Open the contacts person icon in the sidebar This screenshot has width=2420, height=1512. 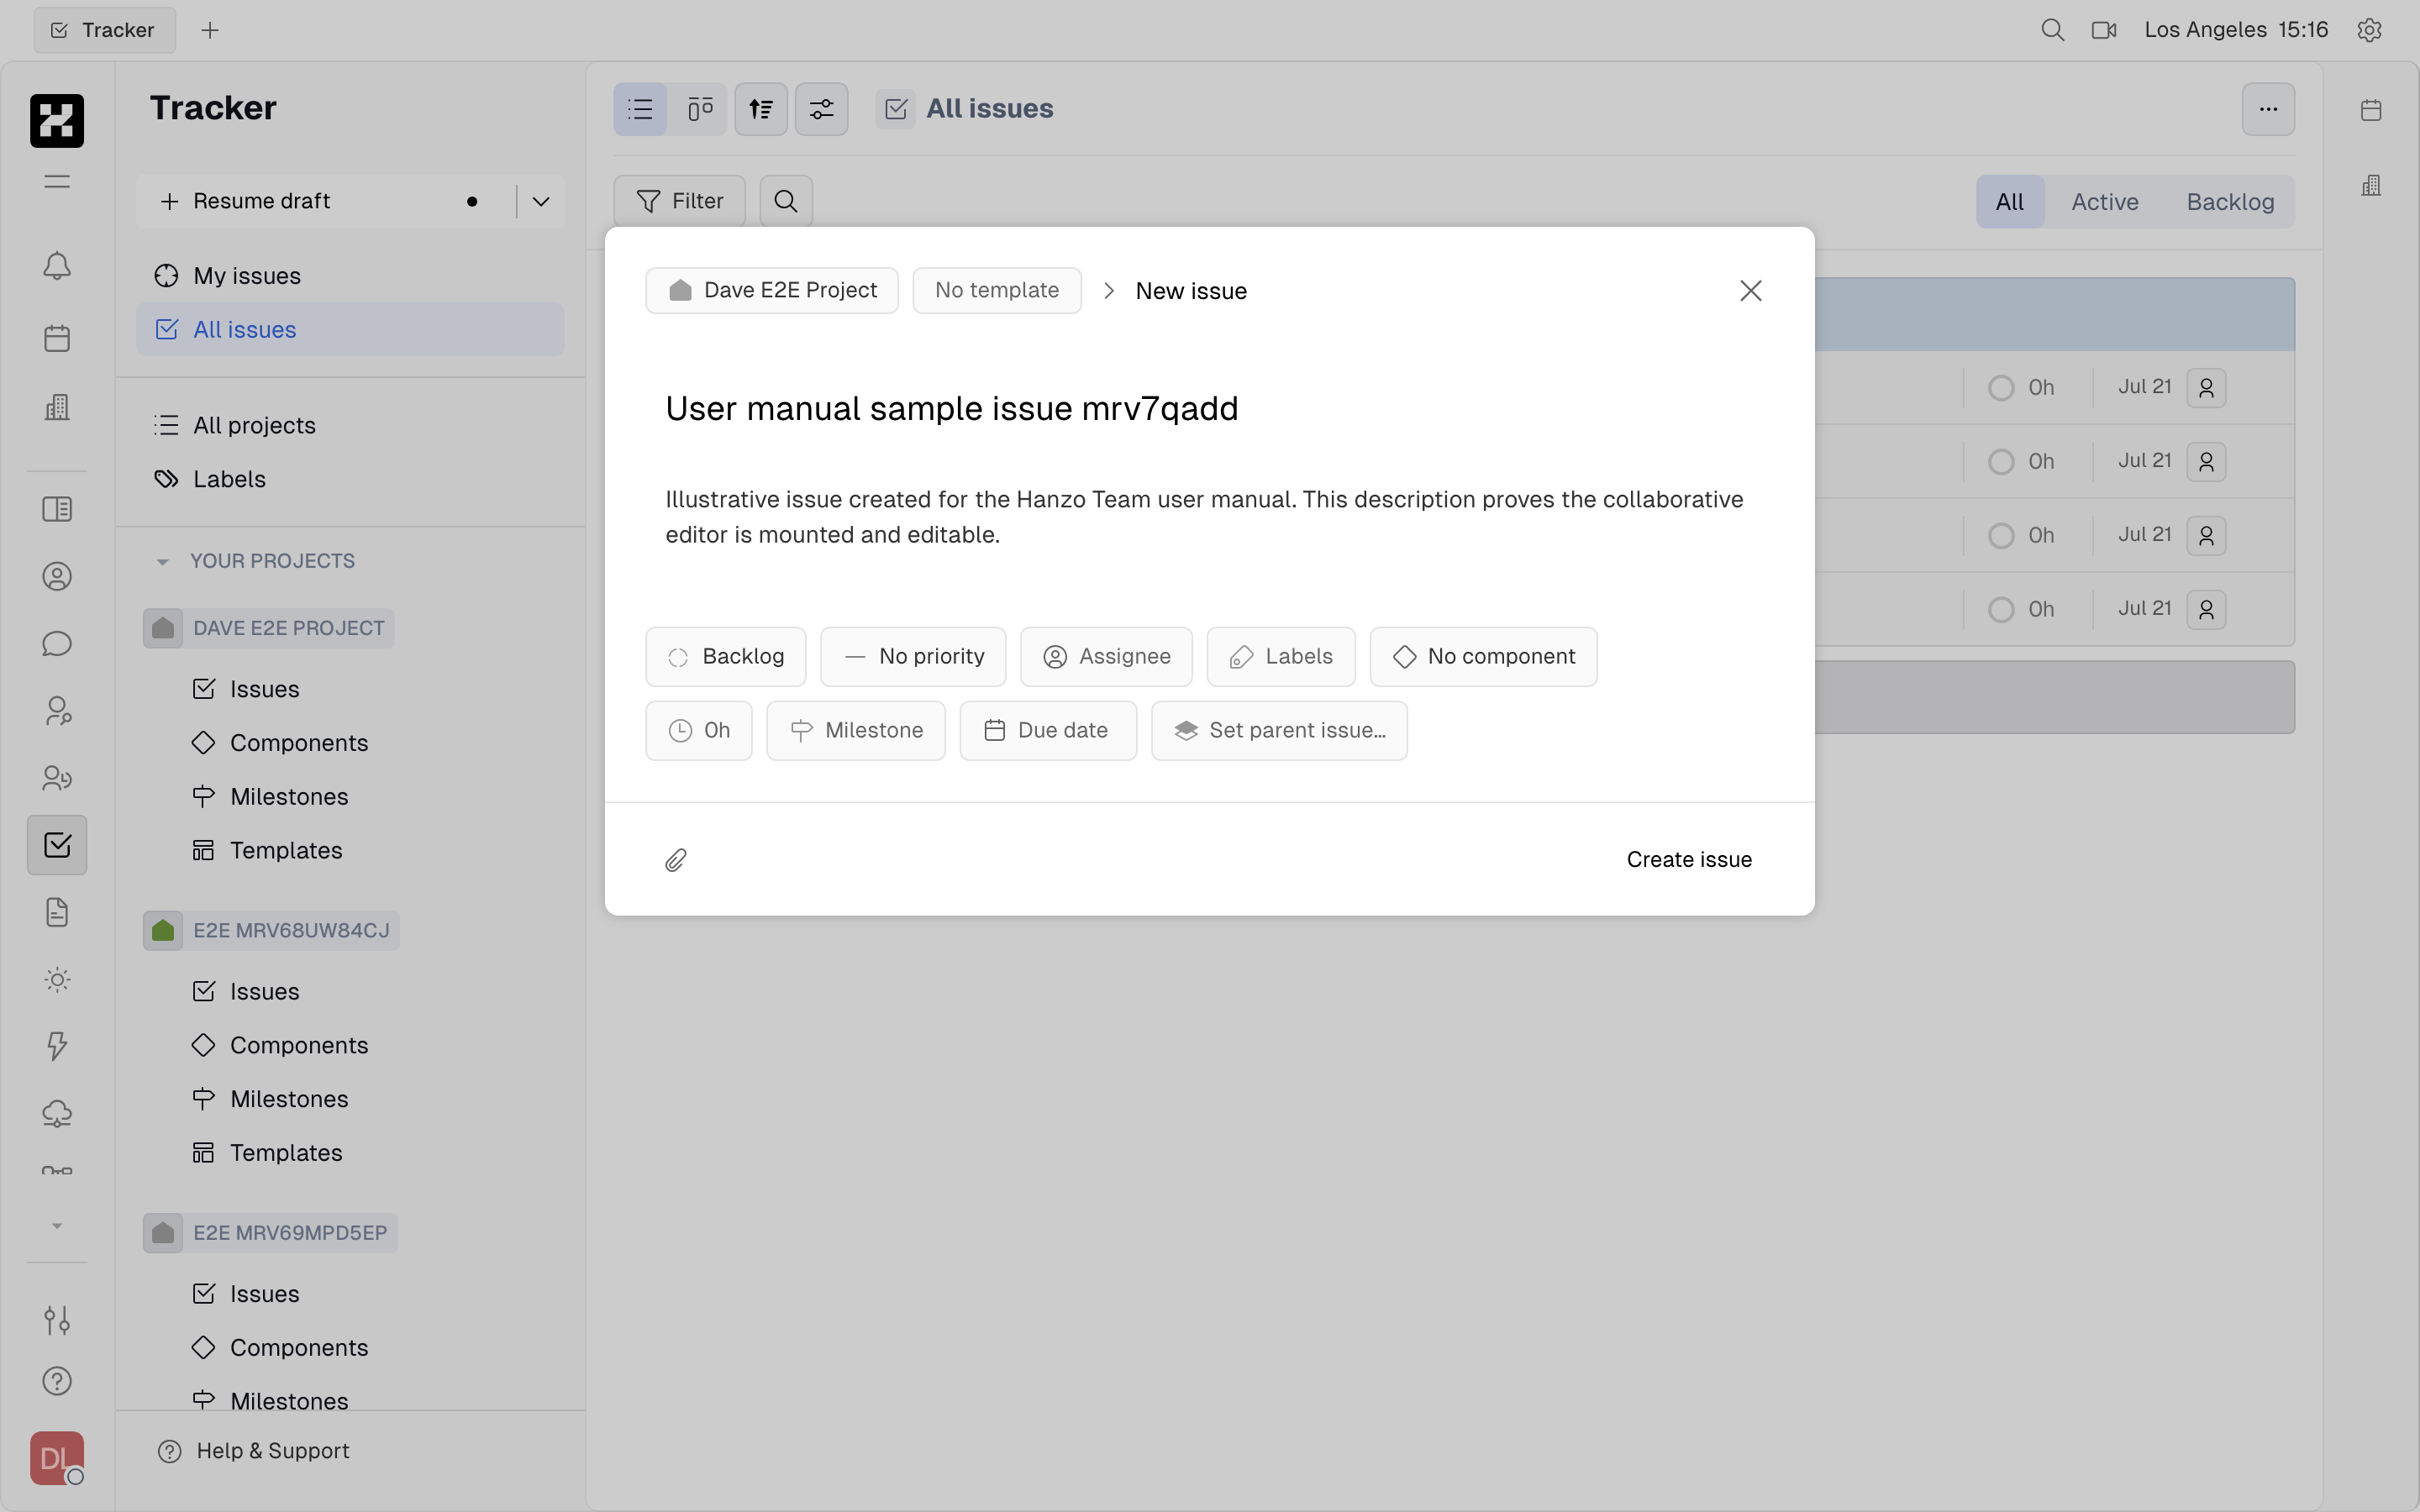click(x=57, y=576)
